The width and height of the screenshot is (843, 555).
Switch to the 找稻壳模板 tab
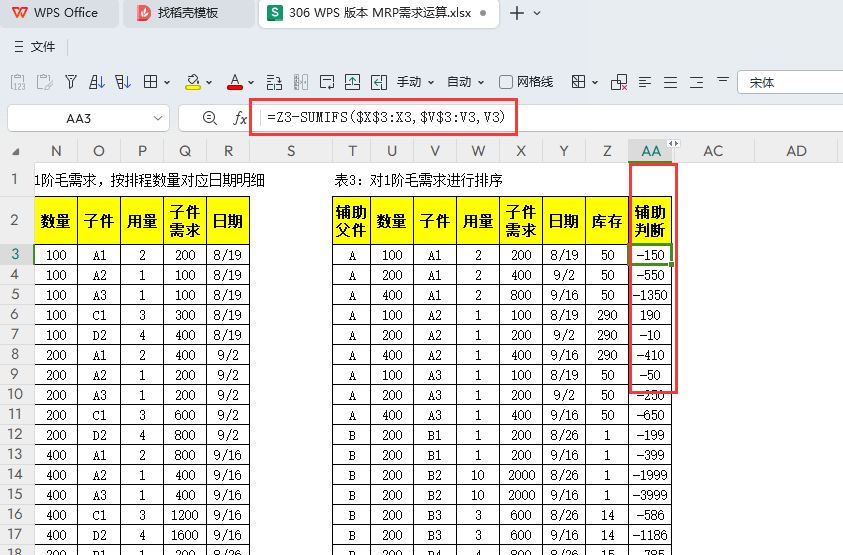[x=188, y=13]
